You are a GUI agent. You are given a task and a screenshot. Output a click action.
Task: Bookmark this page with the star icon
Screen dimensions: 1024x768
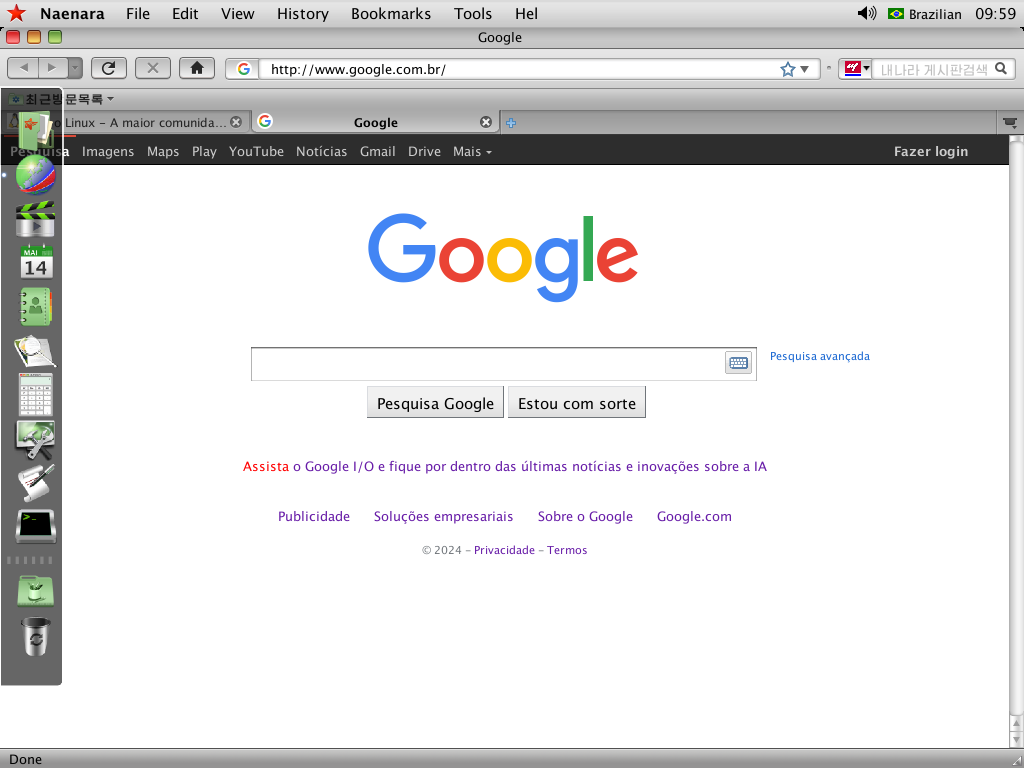coord(788,69)
